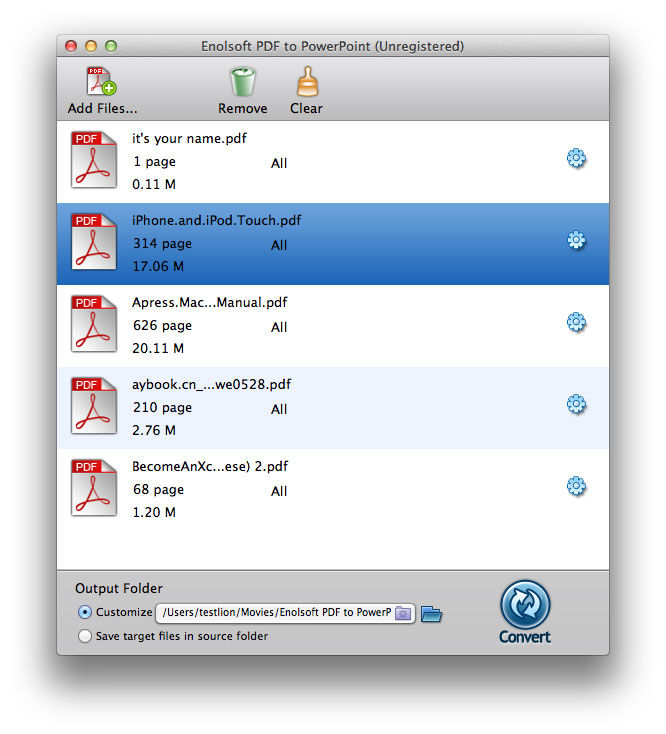Open settings gear for it's your name.pdf
The height and width of the screenshot is (734, 666).
576,158
